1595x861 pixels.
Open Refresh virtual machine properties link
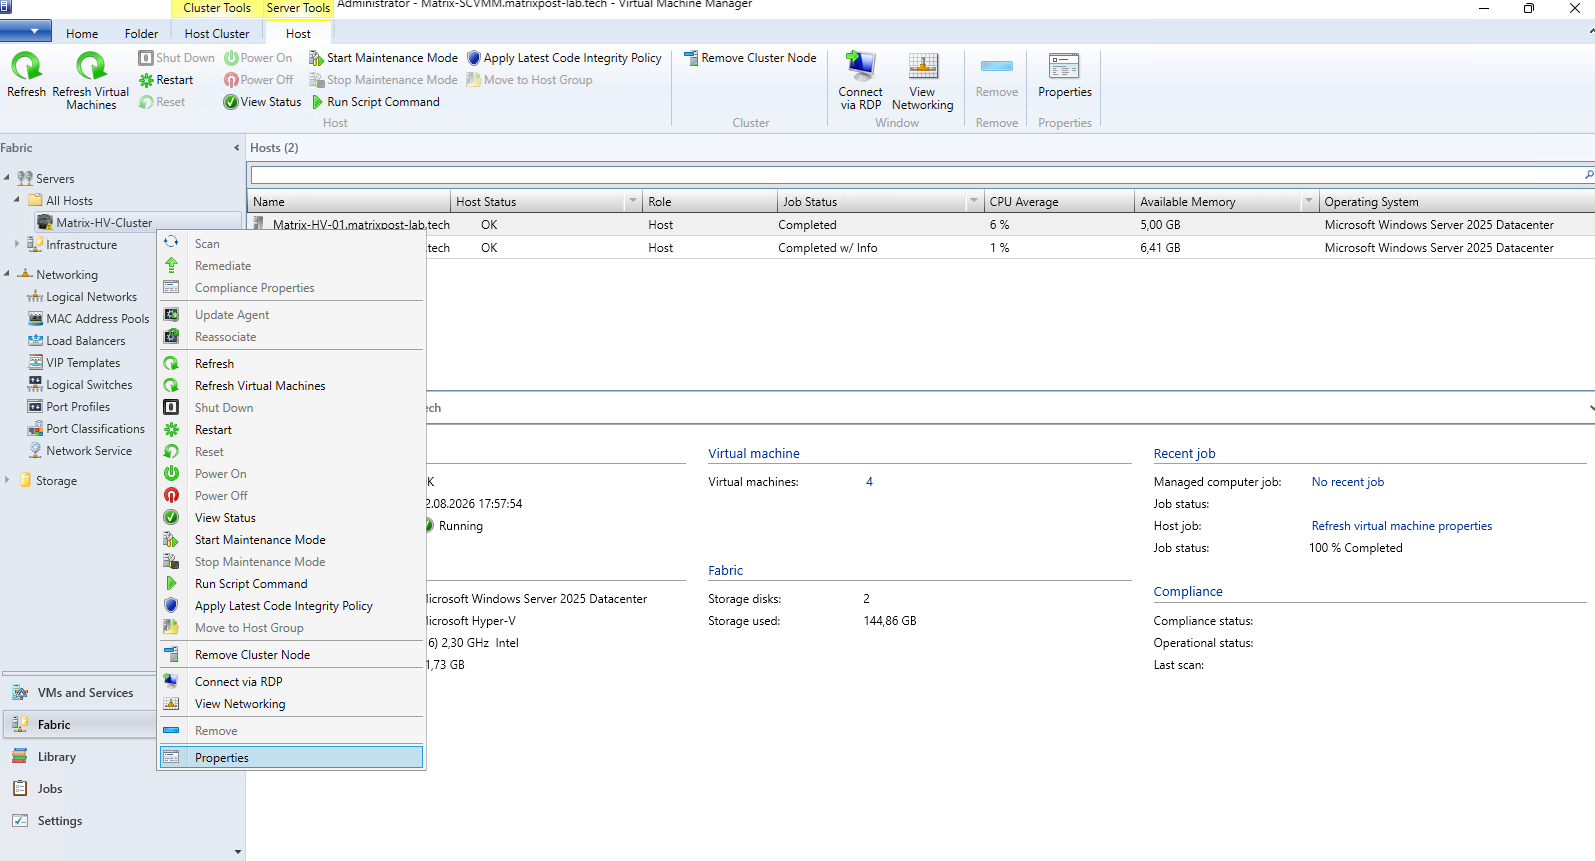[1402, 526]
